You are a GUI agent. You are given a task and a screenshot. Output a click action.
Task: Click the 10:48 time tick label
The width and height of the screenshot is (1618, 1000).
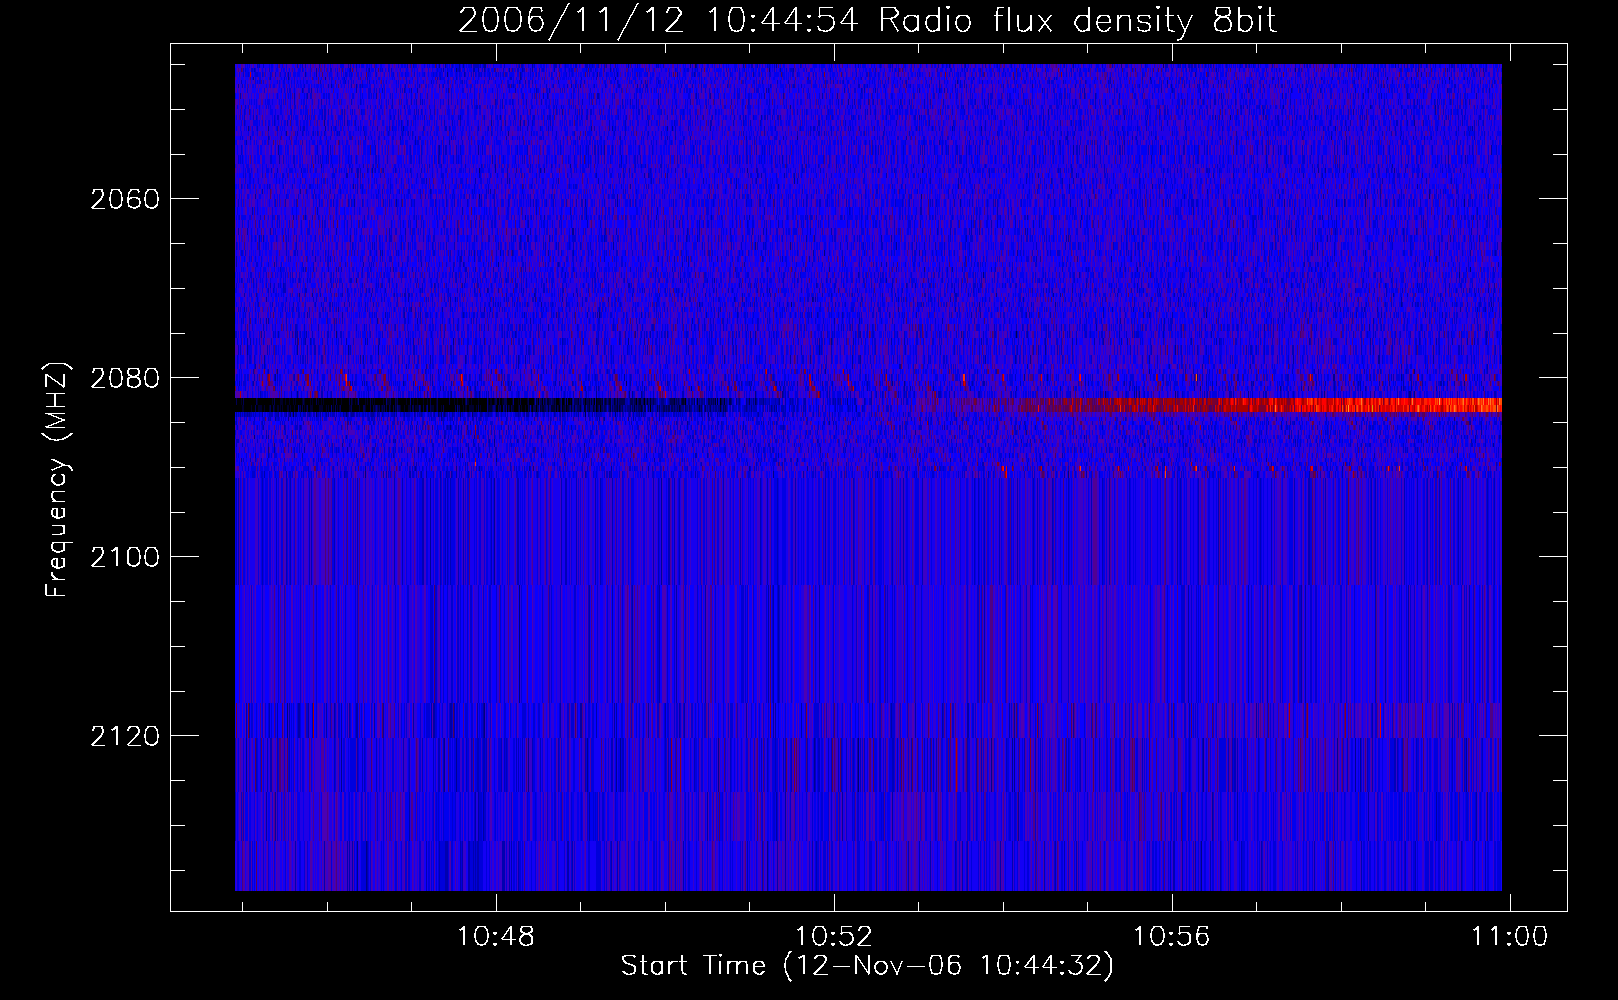pos(496,937)
